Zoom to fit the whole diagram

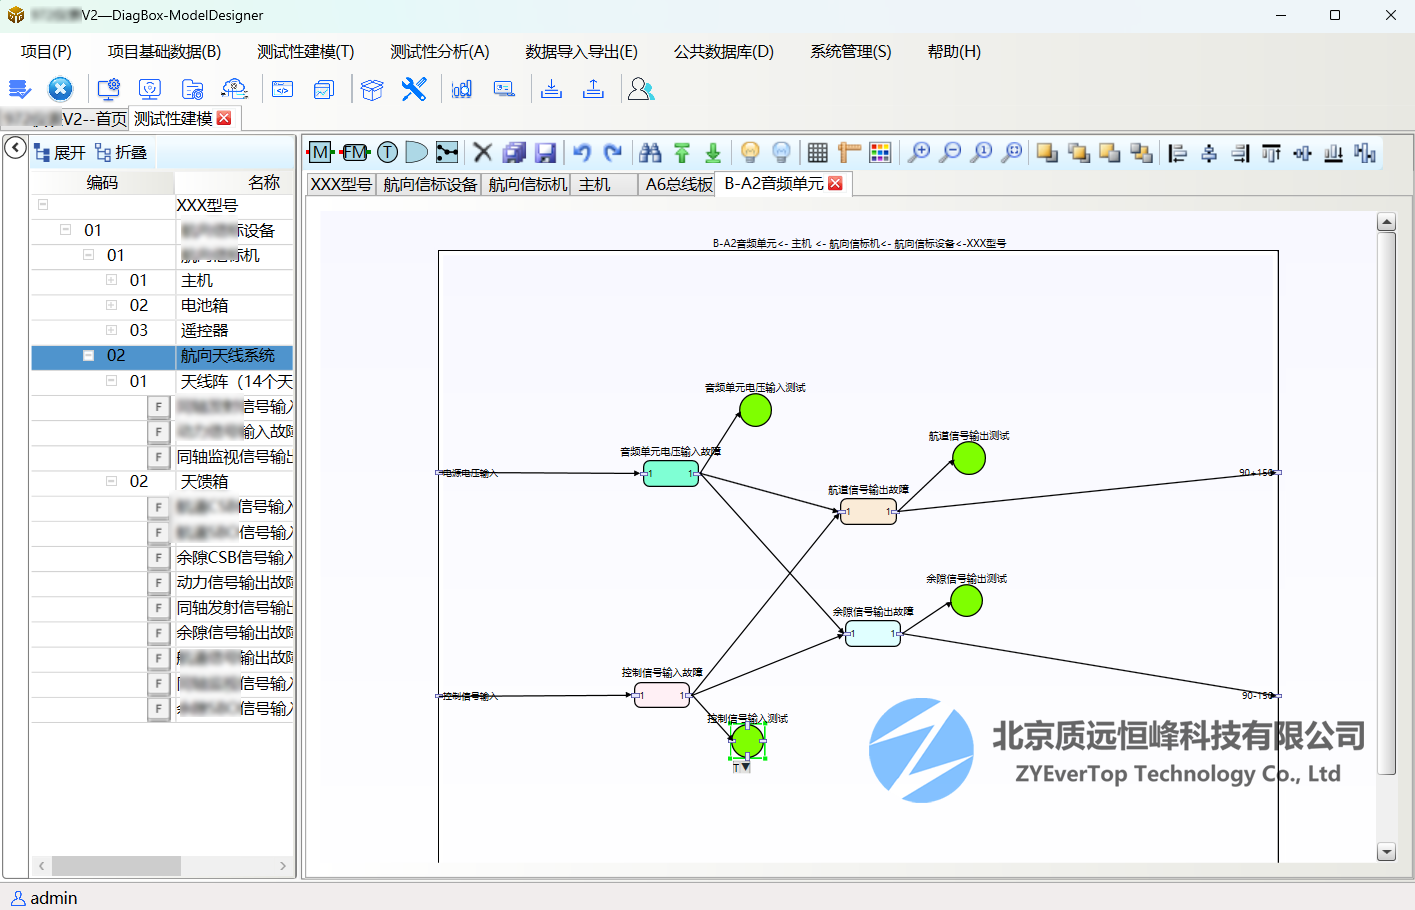[x=1012, y=152]
